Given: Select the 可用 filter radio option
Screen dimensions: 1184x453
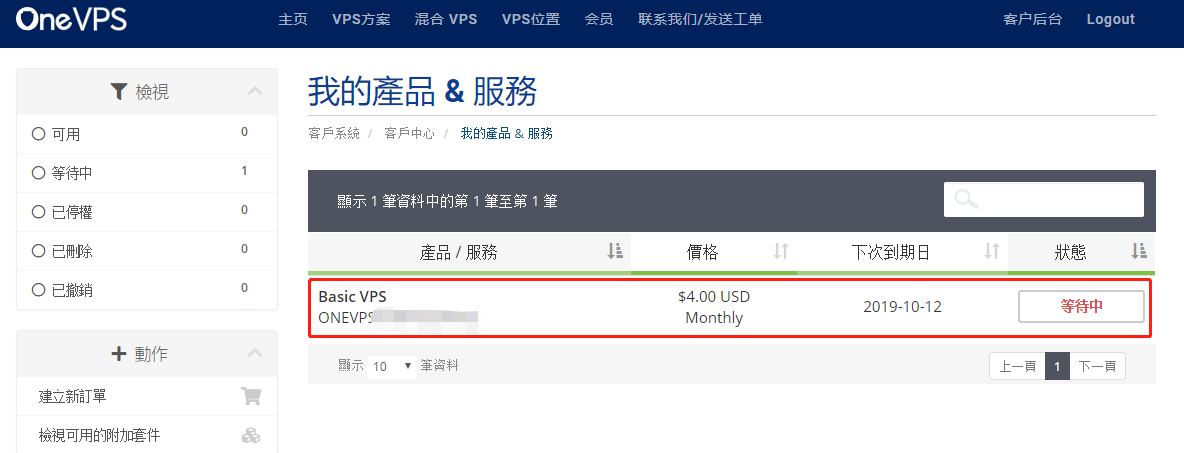Looking at the screenshot, I should tap(39, 134).
